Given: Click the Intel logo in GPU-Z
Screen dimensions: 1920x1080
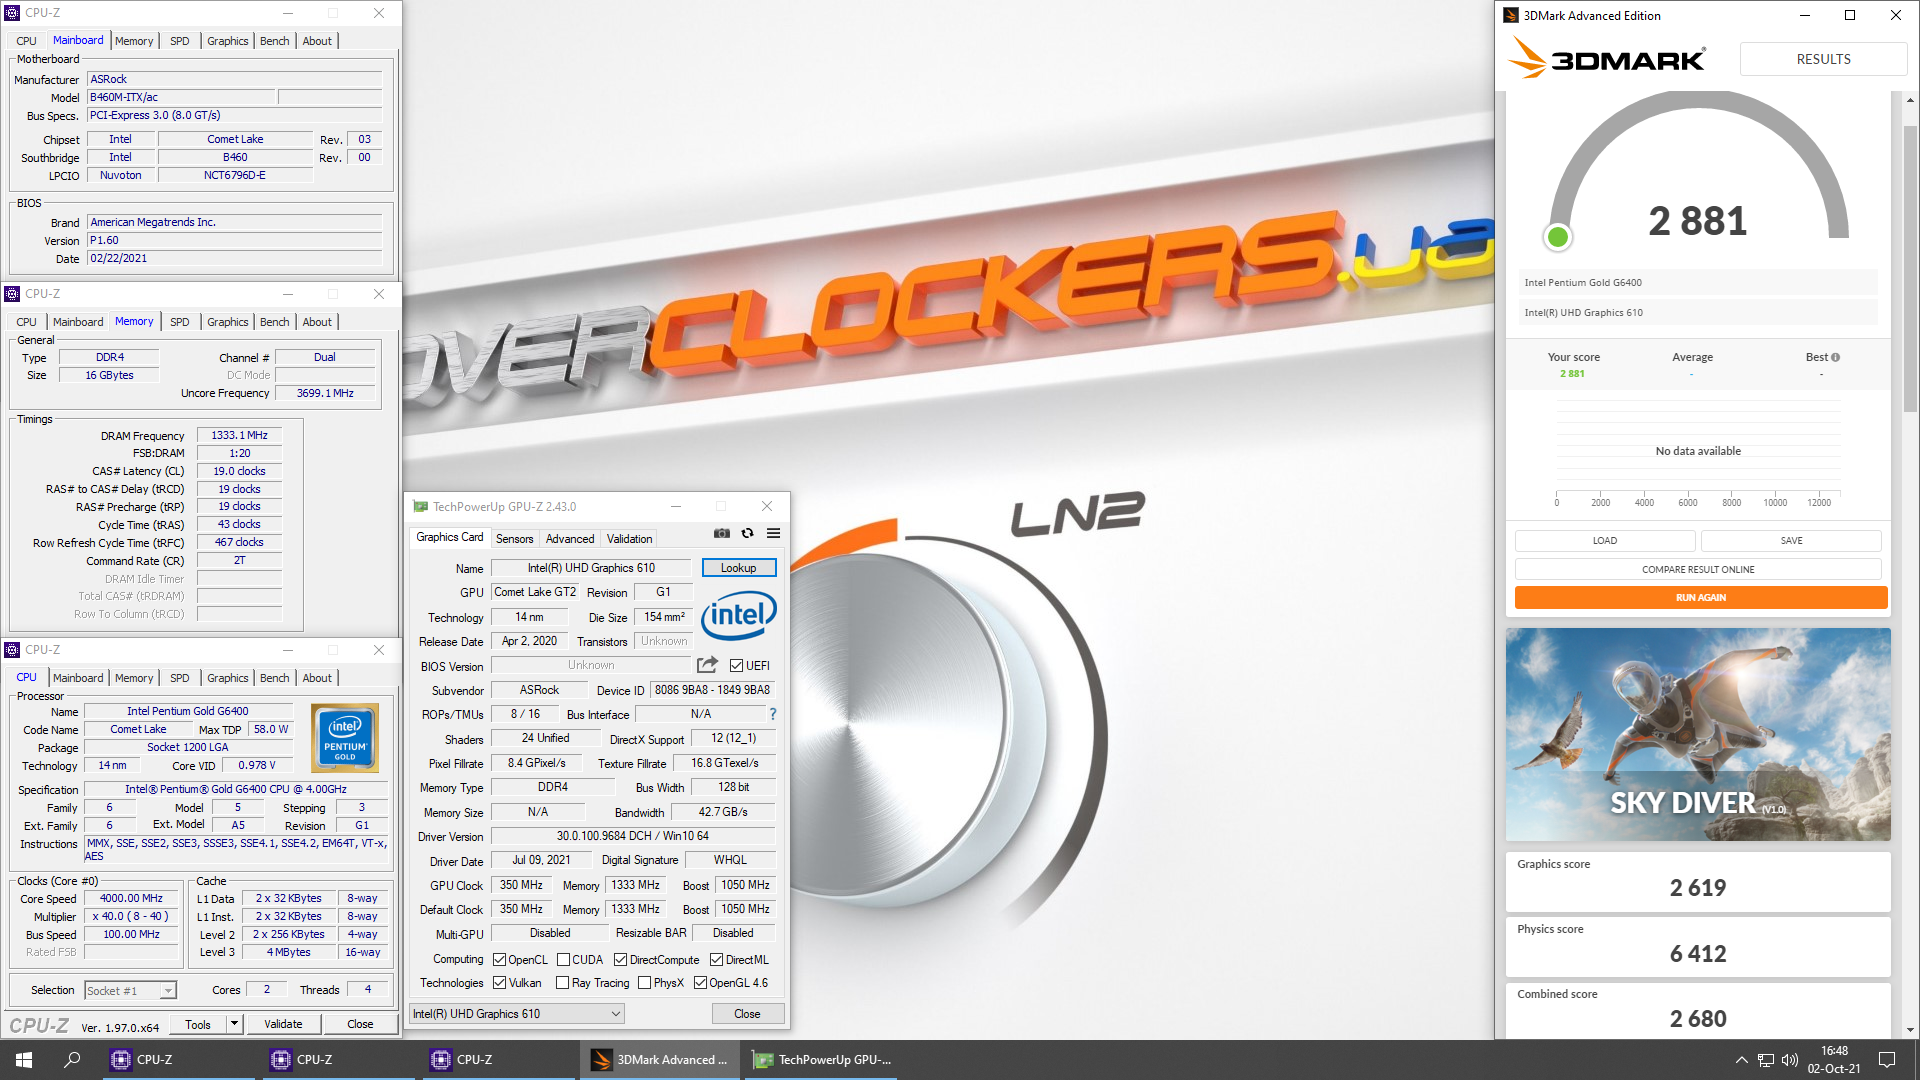Looking at the screenshot, I should [x=738, y=614].
